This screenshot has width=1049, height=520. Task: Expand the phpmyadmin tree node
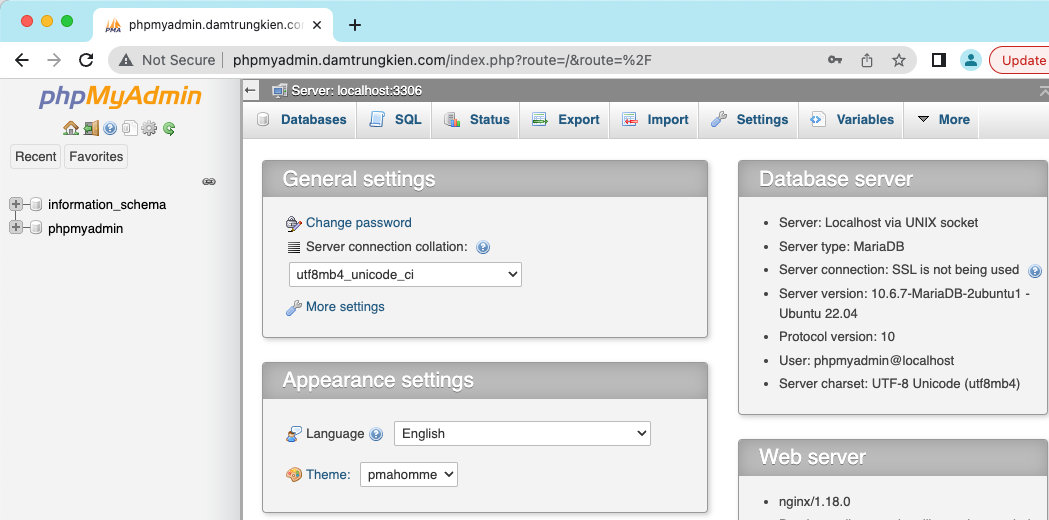point(16,228)
